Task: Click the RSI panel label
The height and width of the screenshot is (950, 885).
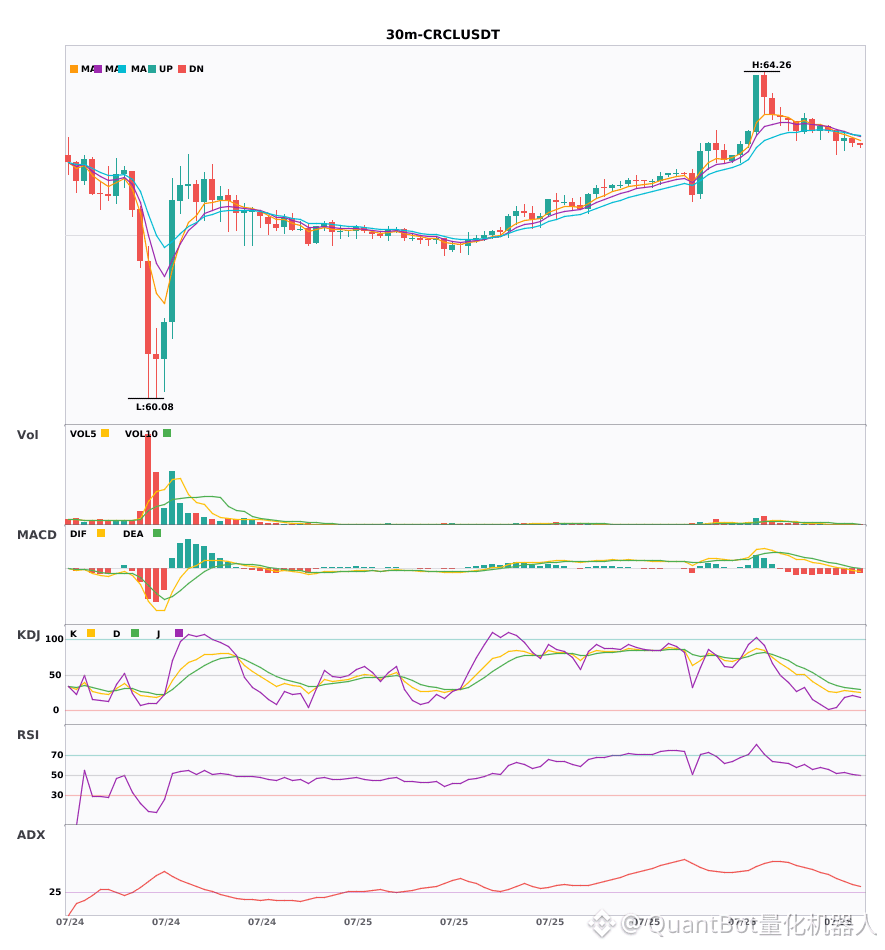Action: (x=28, y=735)
